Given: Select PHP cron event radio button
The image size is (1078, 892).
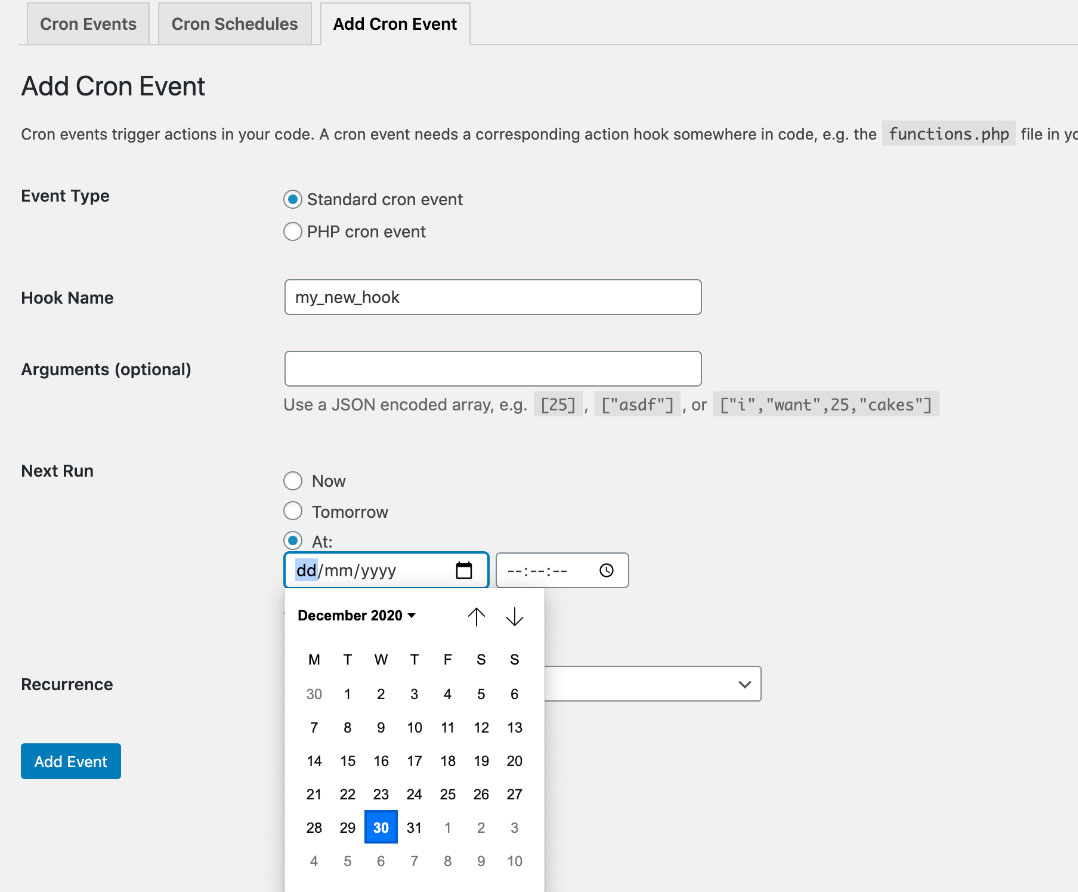Looking at the screenshot, I should point(293,232).
